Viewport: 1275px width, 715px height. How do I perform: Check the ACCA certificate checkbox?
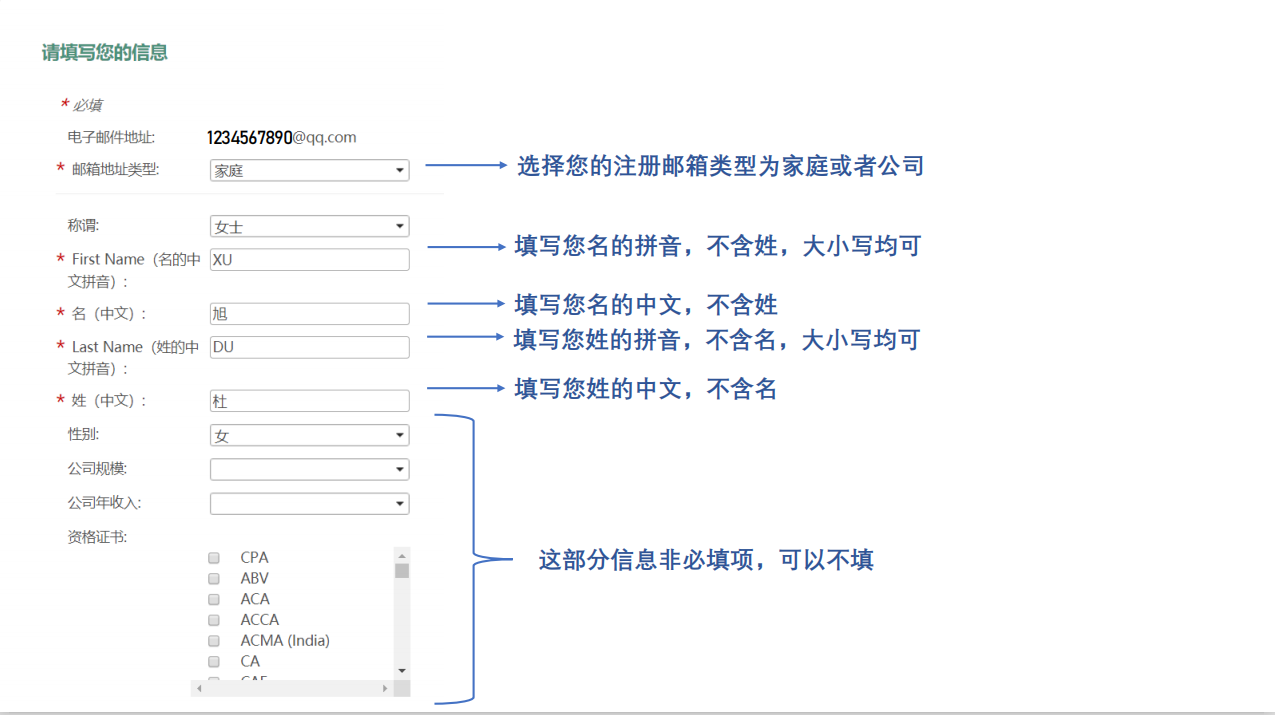213,620
